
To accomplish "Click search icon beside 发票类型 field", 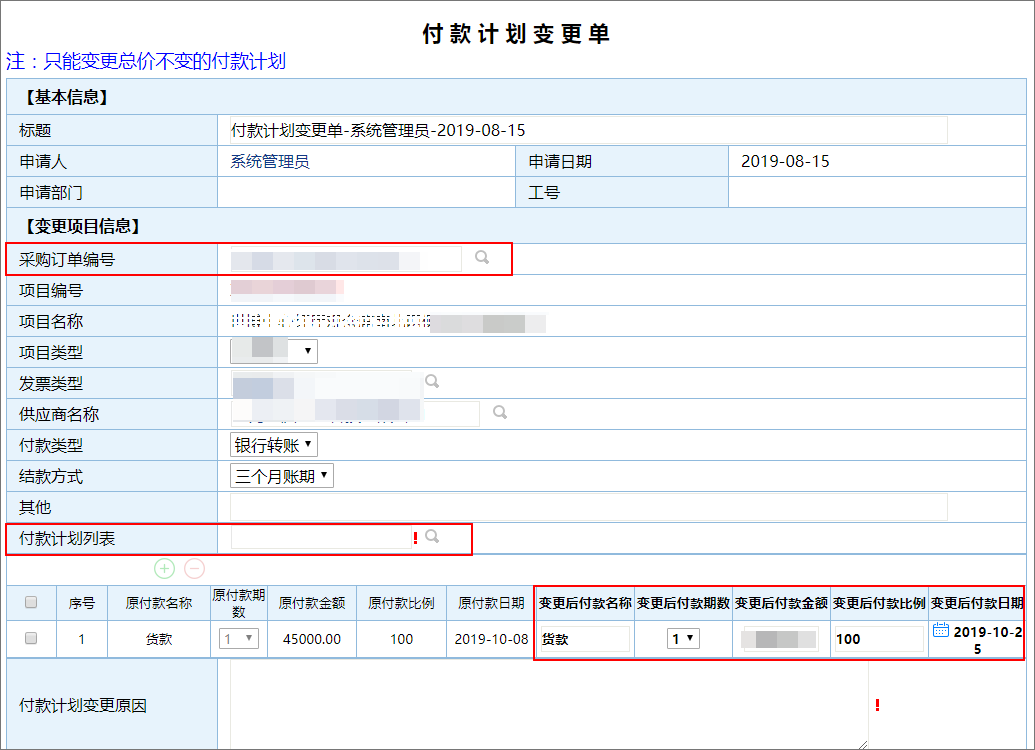I will coord(432,381).
